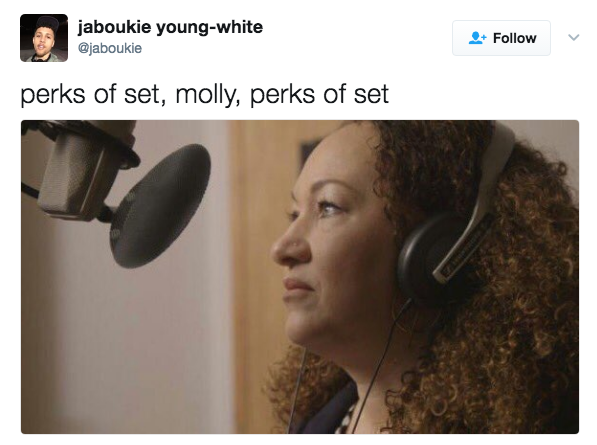Click the dark picture frame on the wall
The image size is (597, 445).
pyautogui.click(x=308, y=154)
